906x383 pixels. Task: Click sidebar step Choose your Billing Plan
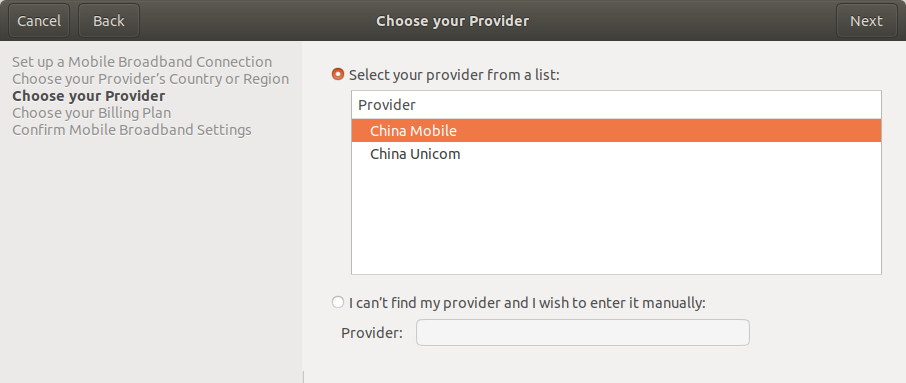click(x=91, y=113)
